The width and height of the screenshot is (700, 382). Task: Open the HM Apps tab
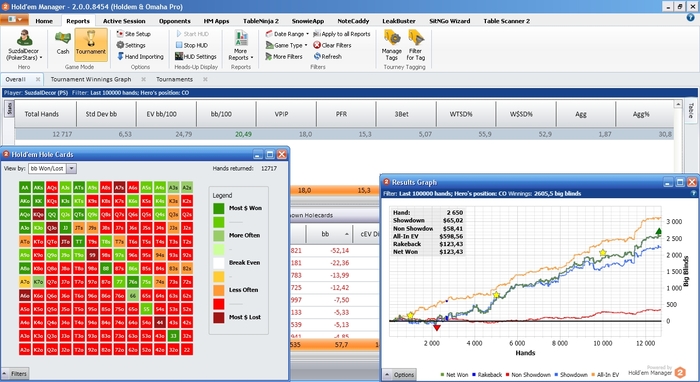pyautogui.click(x=217, y=21)
